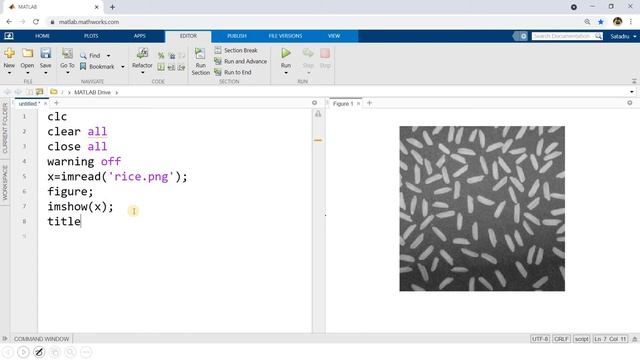Click the MATLAB desktop logo icon
The image size is (640, 360).
point(9,36)
